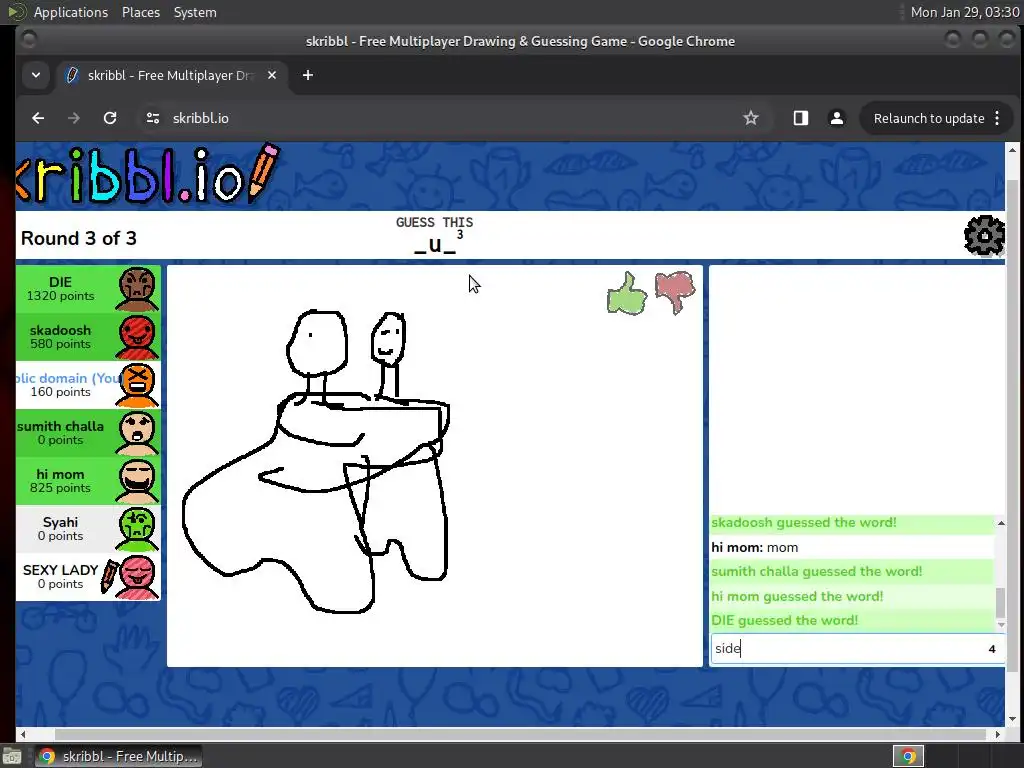Viewport: 1024px width, 768px height.
Task: Click the 'hi mom: mom' chat message
Action: [x=852, y=547]
